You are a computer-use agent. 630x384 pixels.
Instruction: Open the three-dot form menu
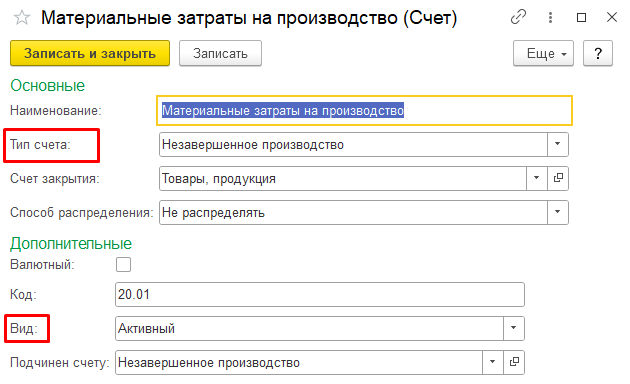click(550, 17)
